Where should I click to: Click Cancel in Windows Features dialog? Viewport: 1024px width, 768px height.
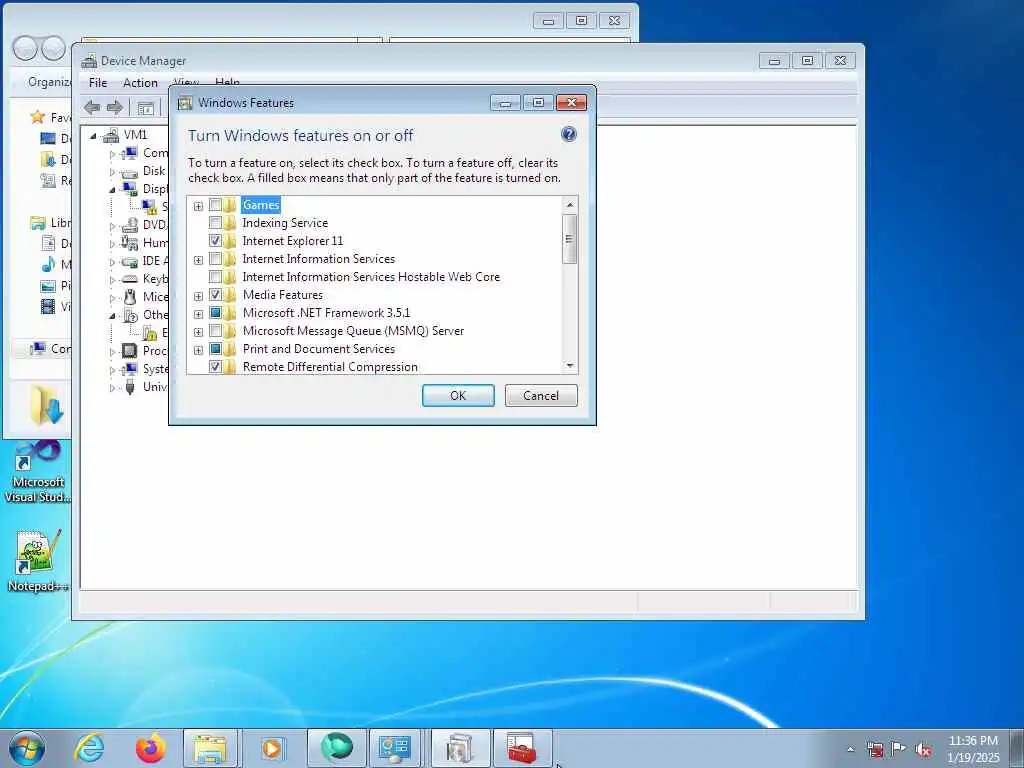(541, 396)
